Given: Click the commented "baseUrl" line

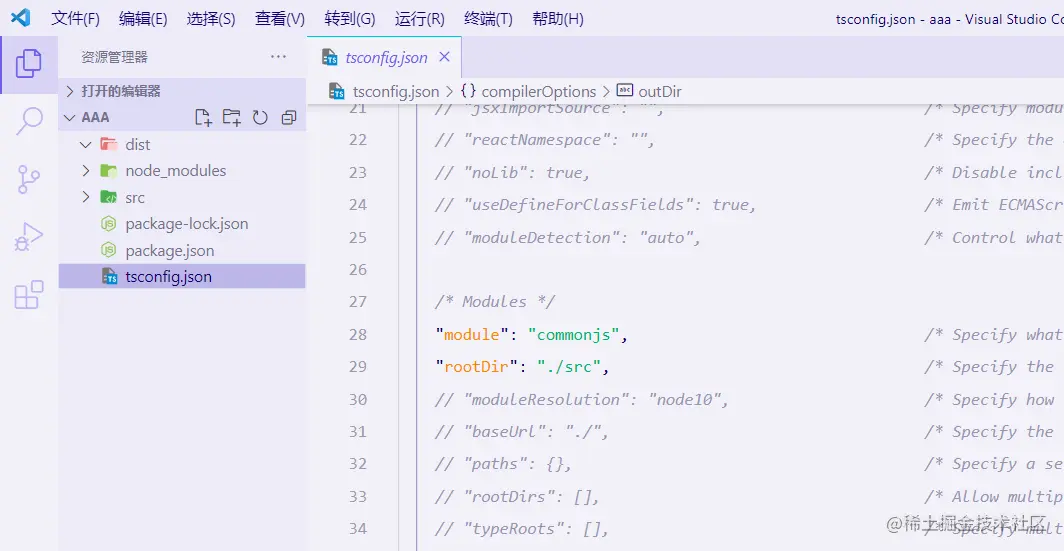Looking at the screenshot, I should coord(522,432).
